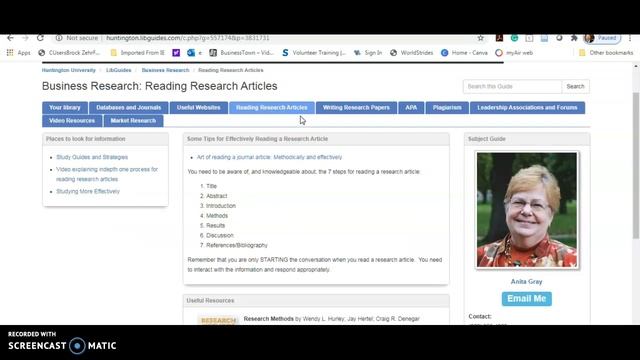Click the Paused profile avatar

click(602, 38)
